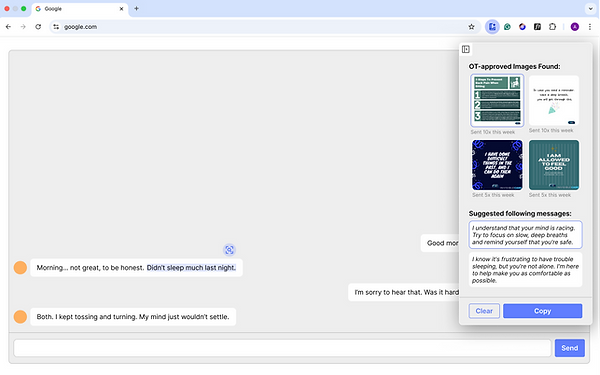Select the dark blue 'difficult things' thumbnail
Image resolution: width=600 pixels, height=375 pixels.
497,165
